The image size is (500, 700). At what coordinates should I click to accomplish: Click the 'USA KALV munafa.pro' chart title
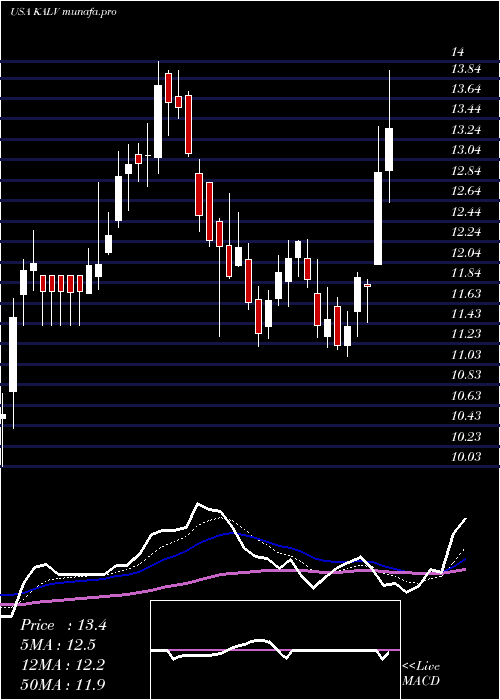(63, 12)
